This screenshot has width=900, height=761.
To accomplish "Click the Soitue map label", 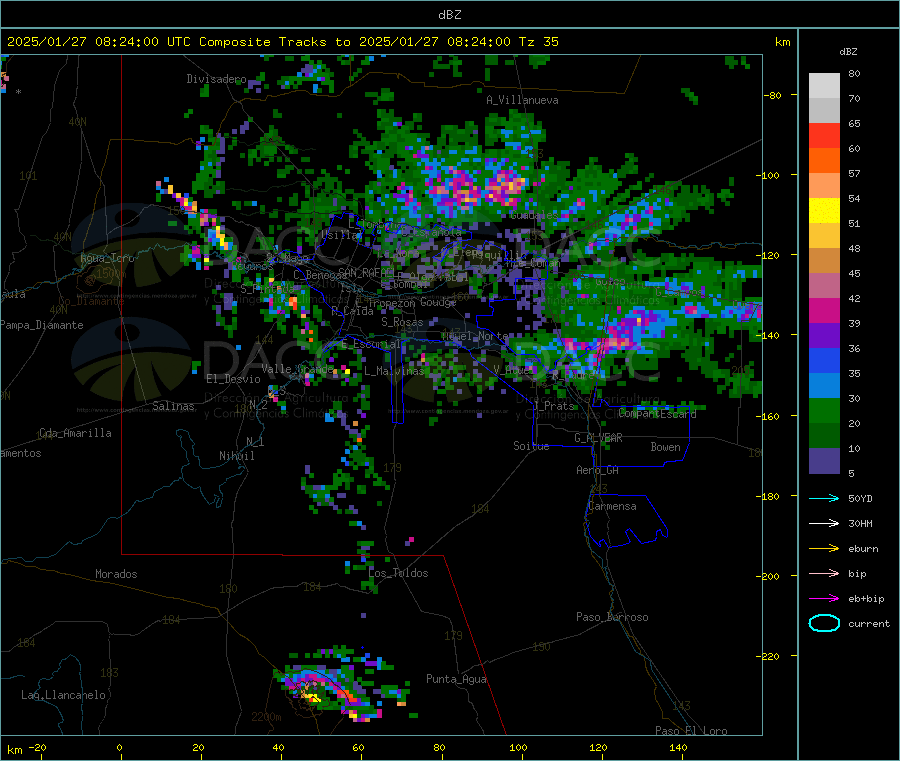I will pyautogui.click(x=531, y=446).
